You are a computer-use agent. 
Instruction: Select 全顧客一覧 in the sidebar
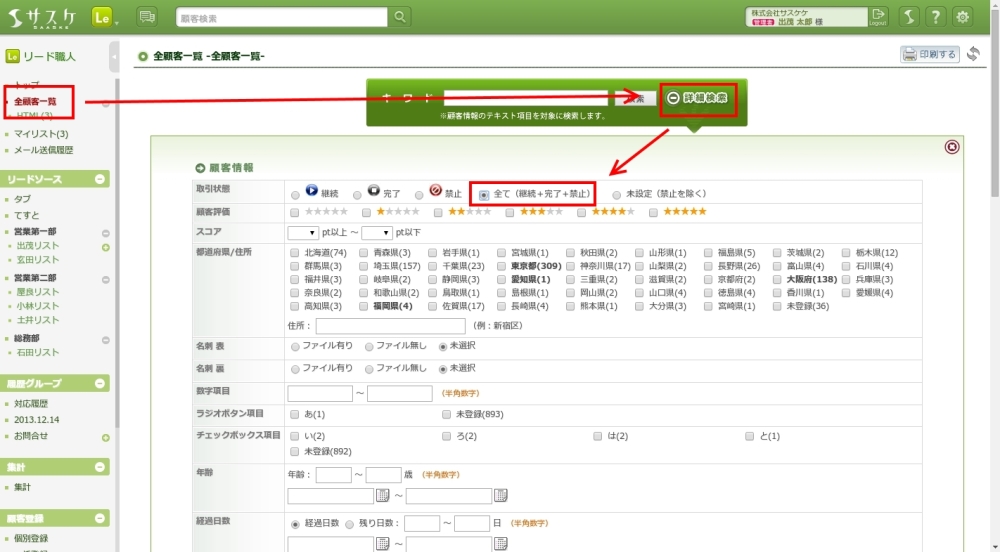(35, 102)
